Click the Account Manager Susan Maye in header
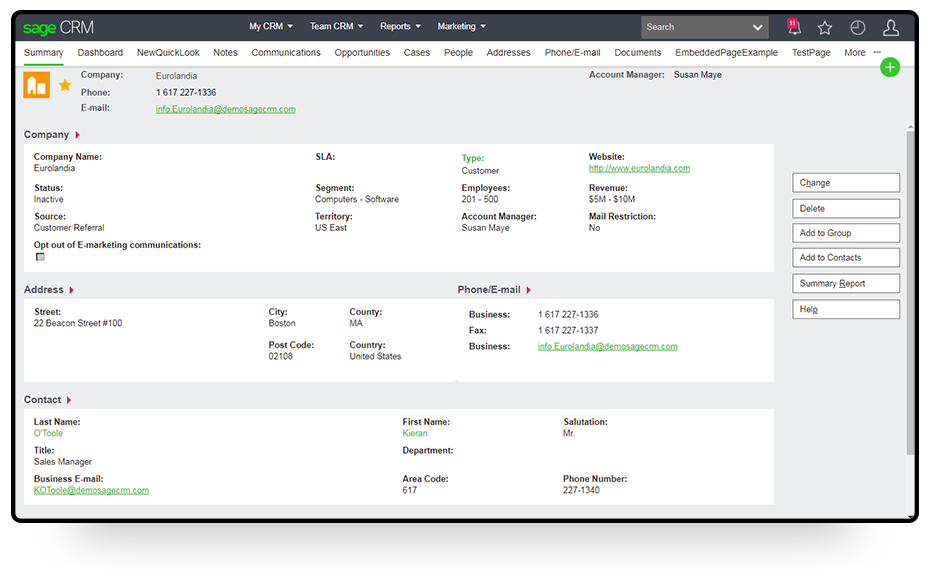 point(698,75)
